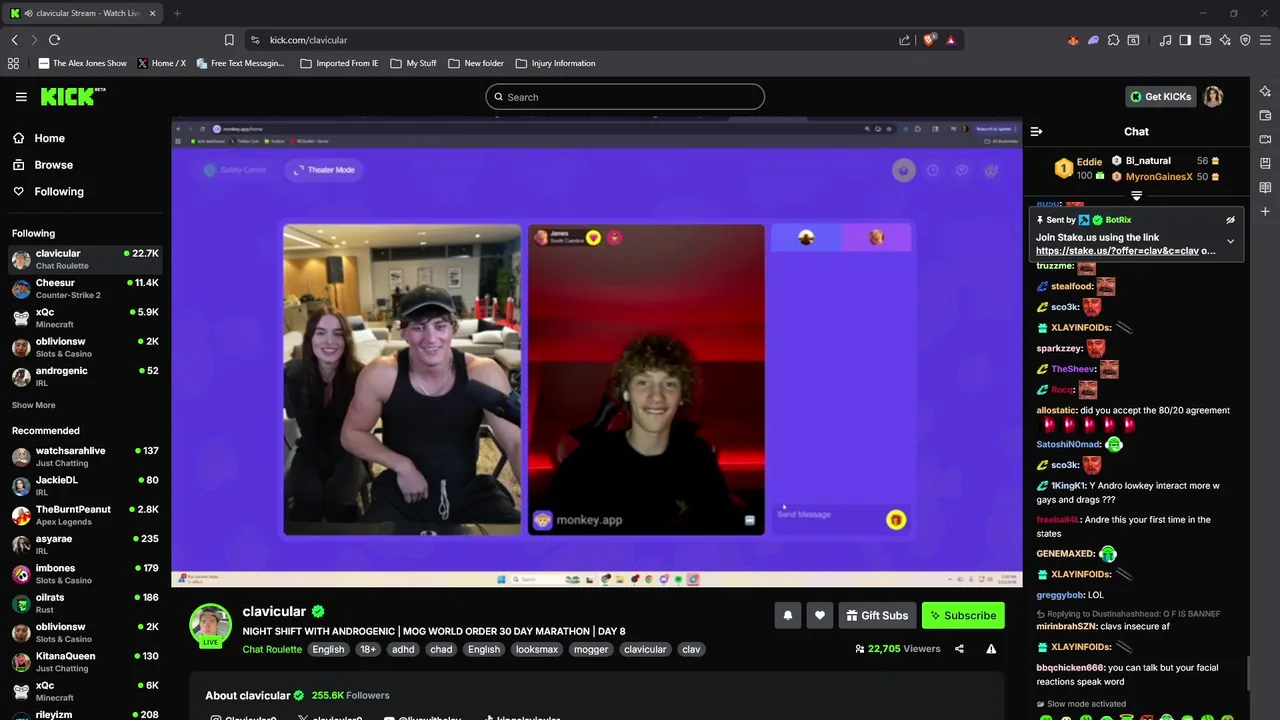Open the Home / X bookmark
This screenshot has height=720, width=1280.
[161, 63]
